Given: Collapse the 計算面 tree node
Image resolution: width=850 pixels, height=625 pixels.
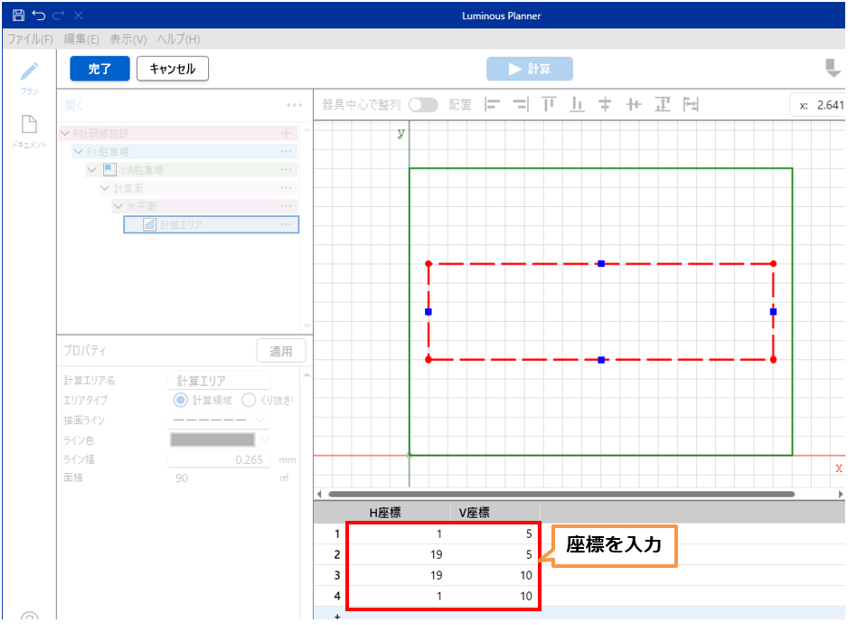Looking at the screenshot, I should click(x=105, y=188).
